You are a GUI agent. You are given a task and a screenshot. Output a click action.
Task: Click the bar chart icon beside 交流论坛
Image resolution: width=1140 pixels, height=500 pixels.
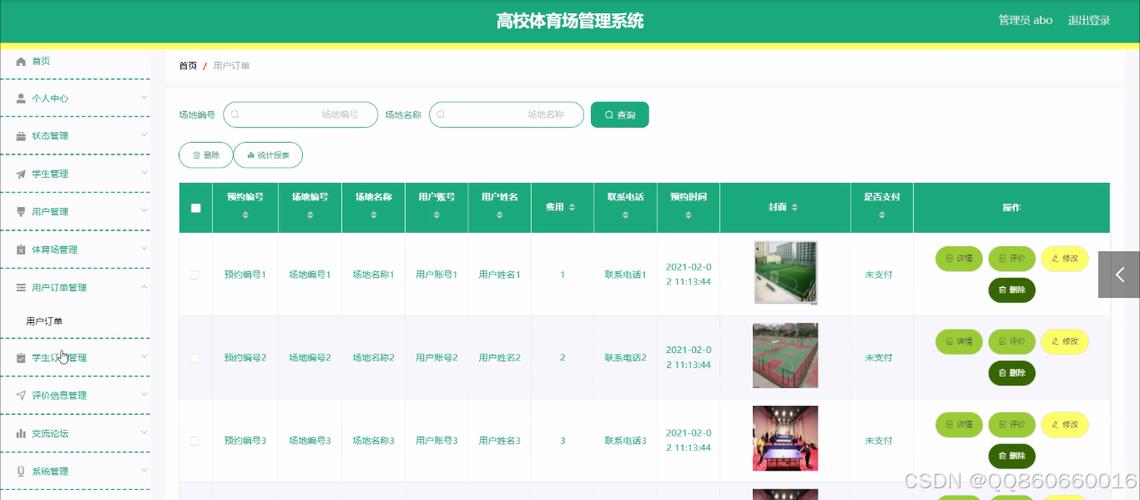tap(21, 433)
